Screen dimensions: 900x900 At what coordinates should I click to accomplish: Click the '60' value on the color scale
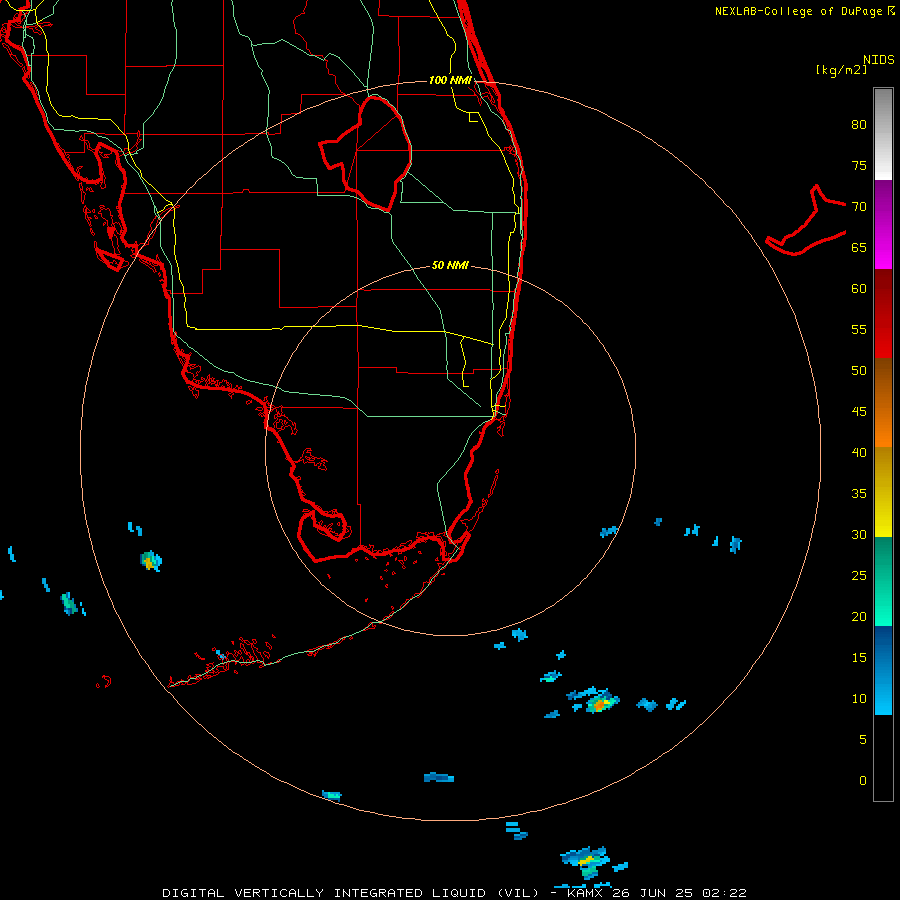(859, 289)
